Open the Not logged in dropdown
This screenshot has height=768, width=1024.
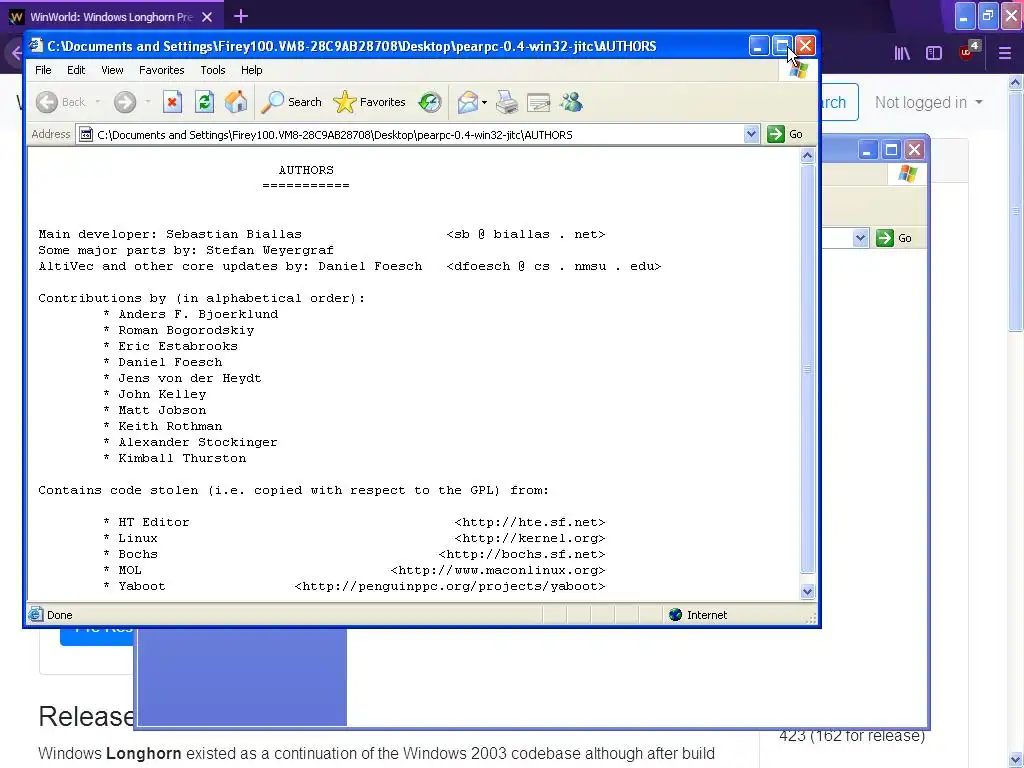pos(928,103)
